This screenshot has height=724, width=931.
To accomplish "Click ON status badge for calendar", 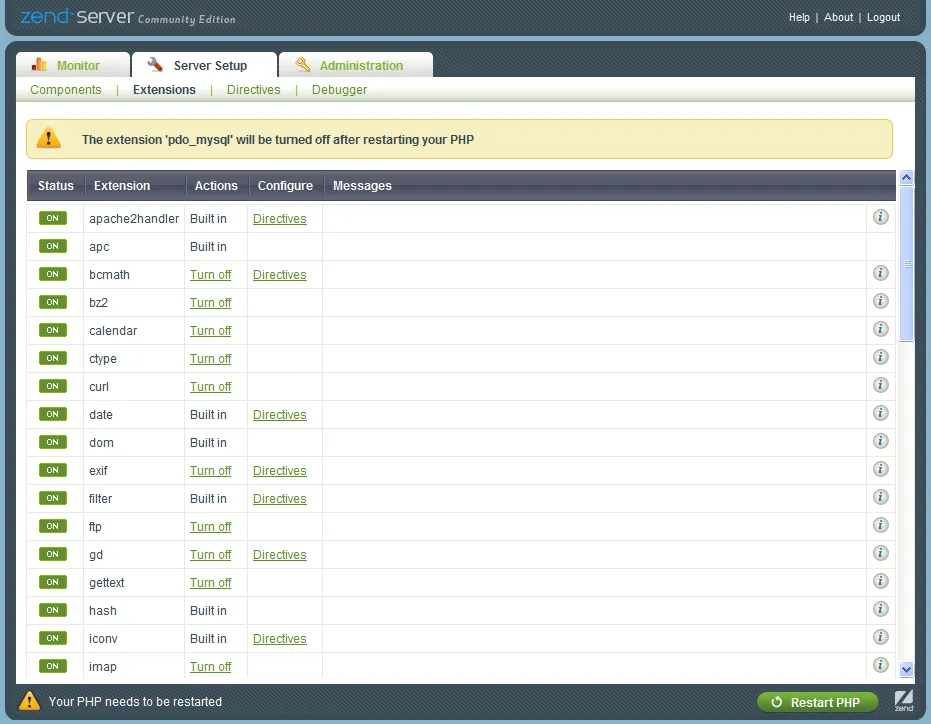I will [53, 330].
